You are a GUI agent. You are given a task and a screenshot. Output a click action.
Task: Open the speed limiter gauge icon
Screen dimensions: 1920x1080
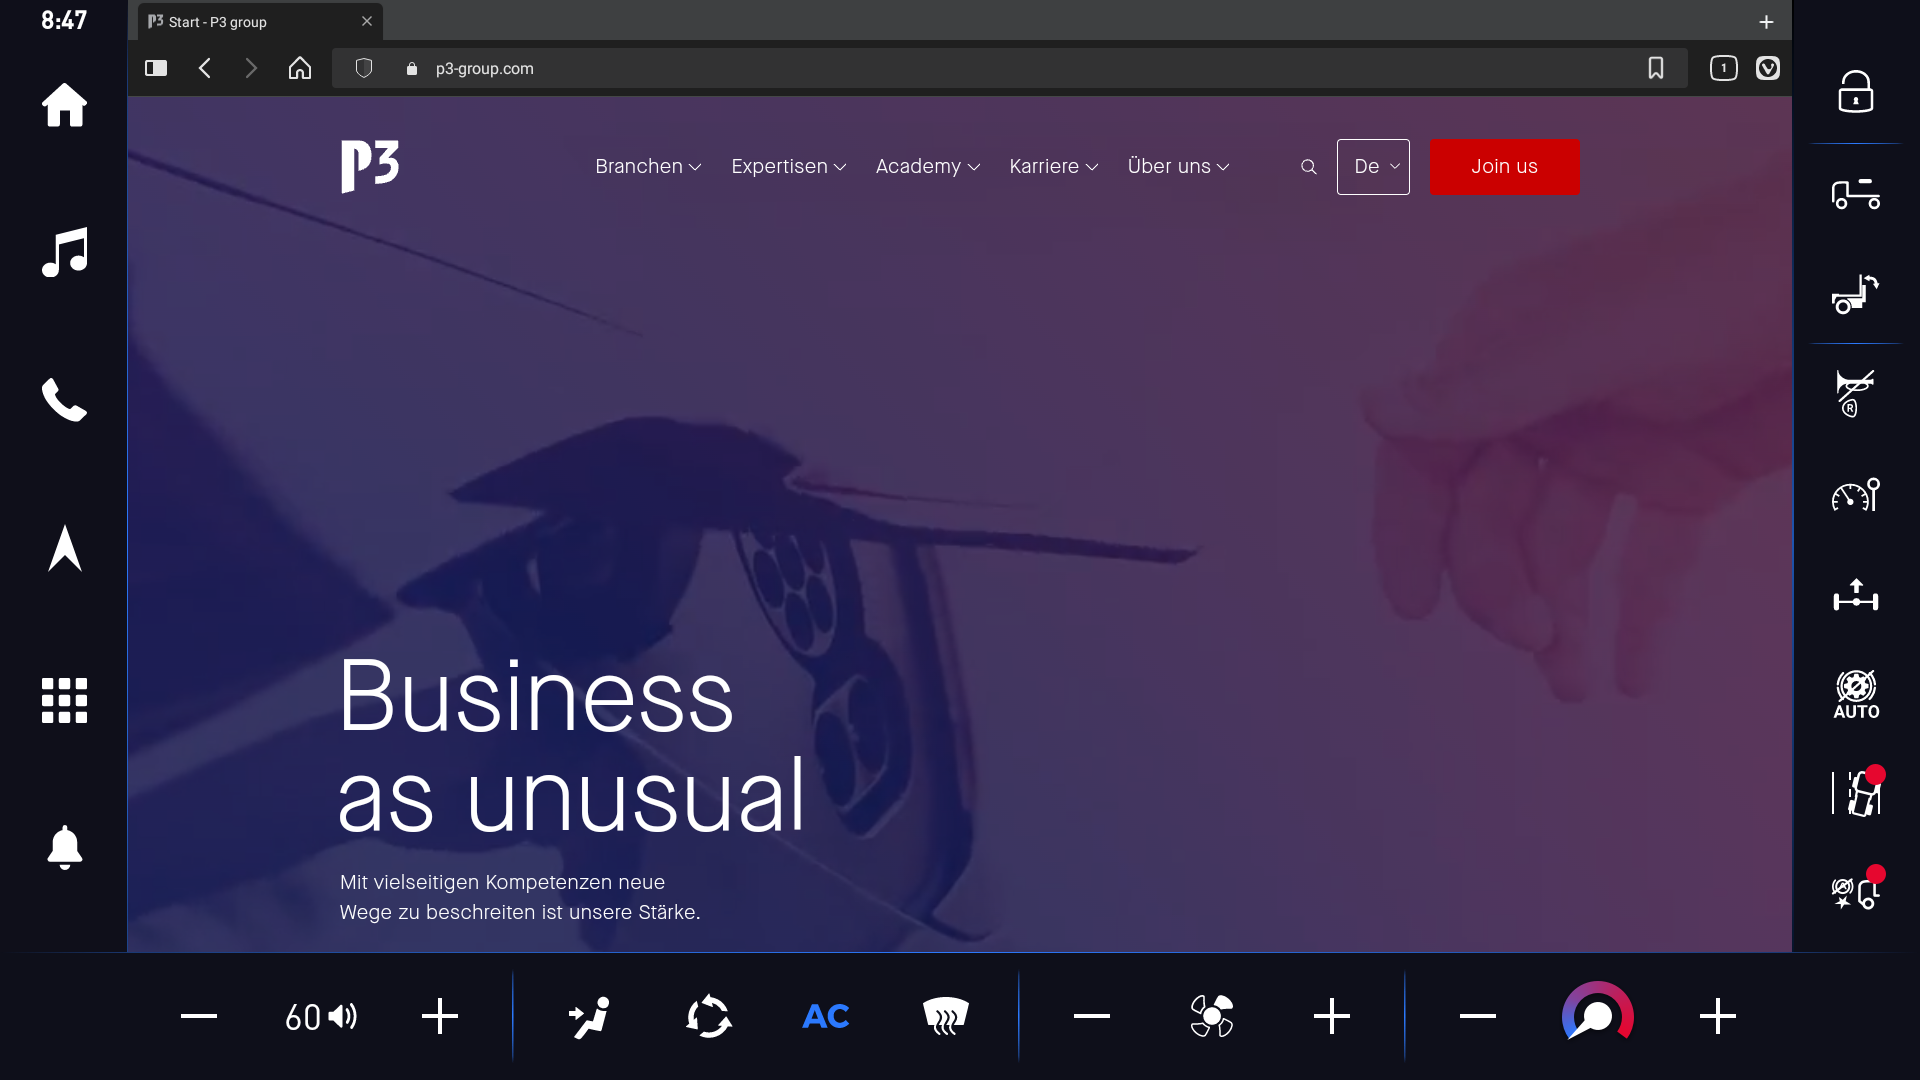(1855, 494)
